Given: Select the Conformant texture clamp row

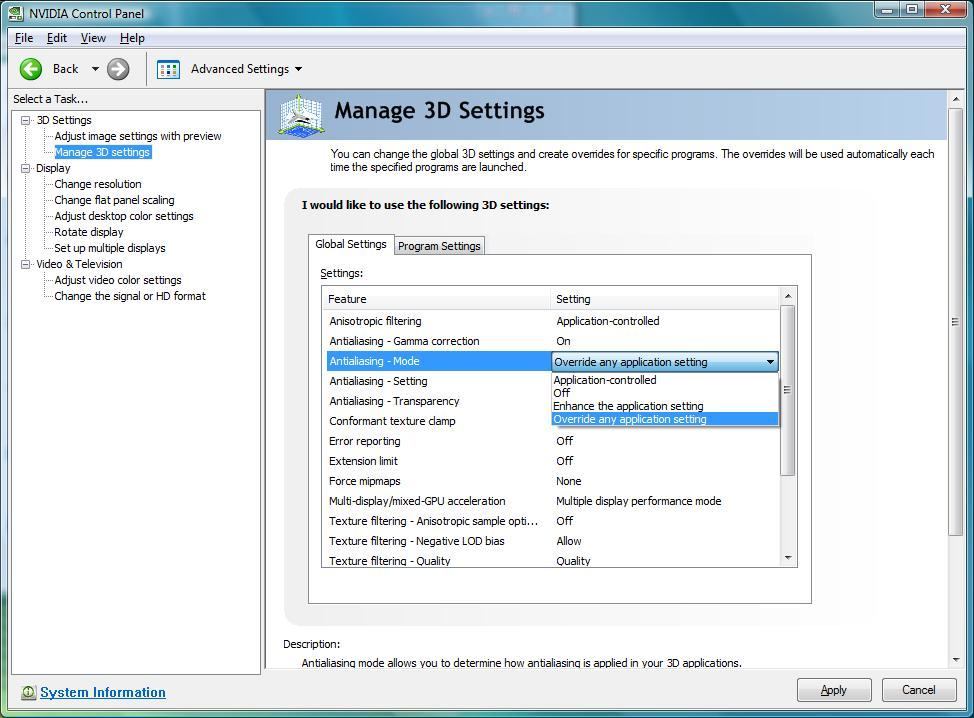Looking at the screenshot, I should click(439, 421).
